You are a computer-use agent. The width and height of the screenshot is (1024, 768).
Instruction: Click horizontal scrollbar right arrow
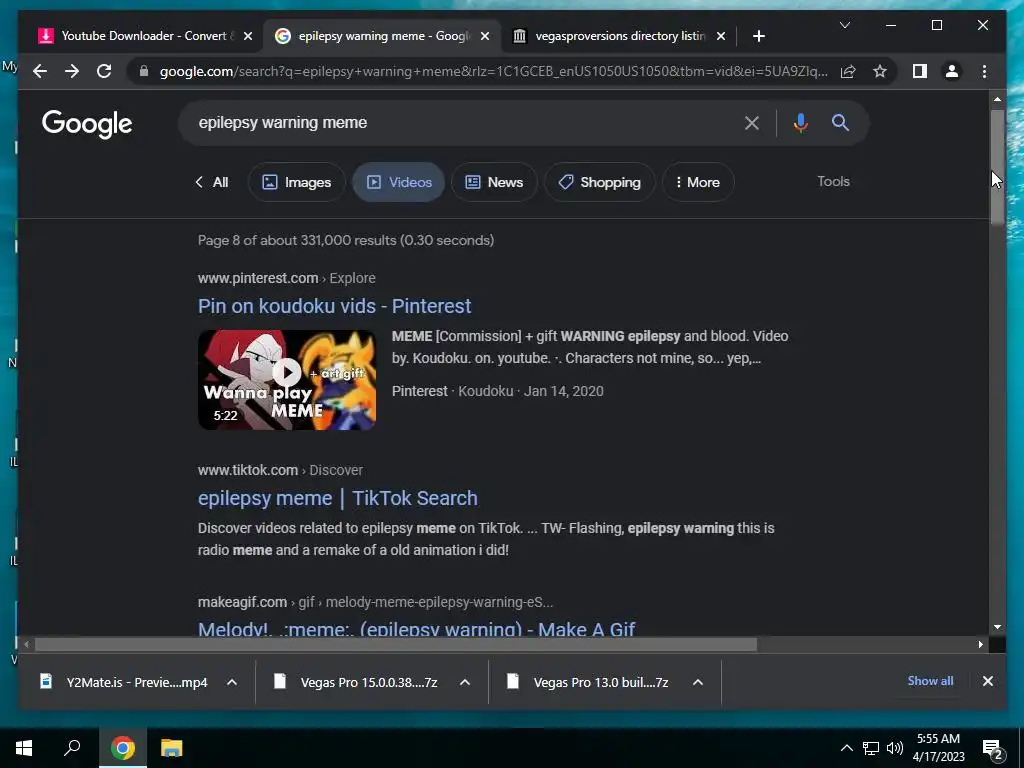980,645
